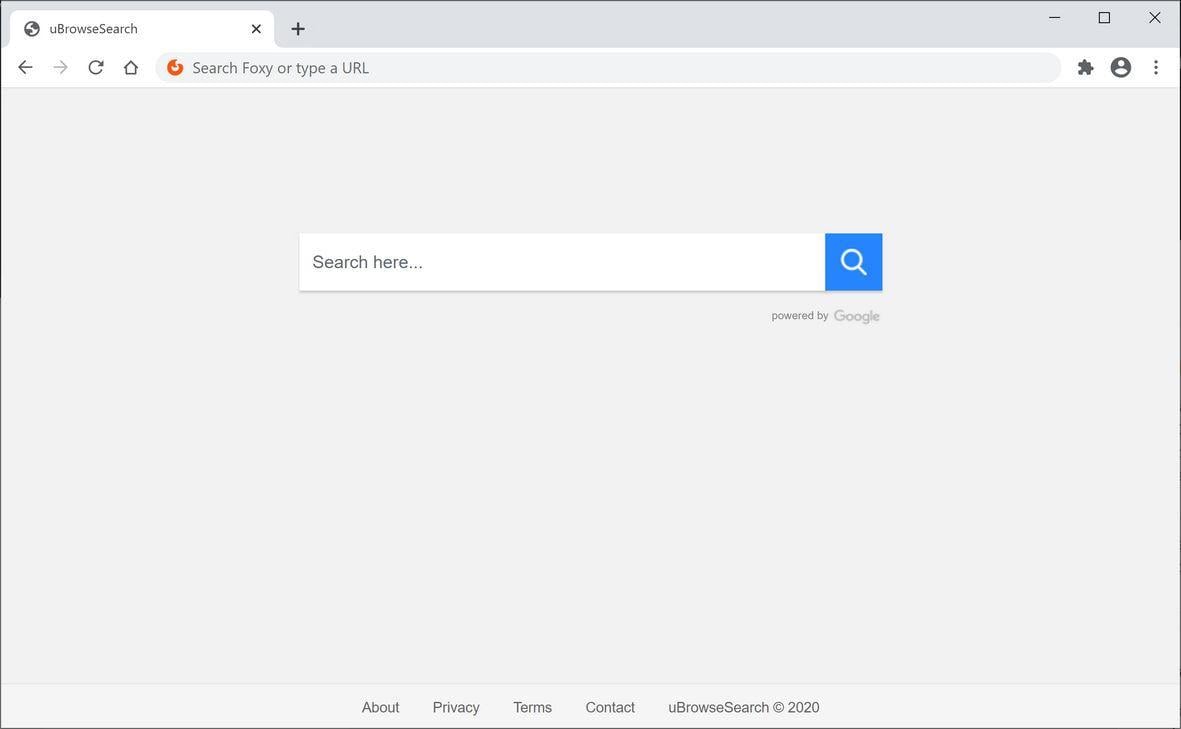Close the uBrowseSearch tab
The image size is (1181, 729).
coord(256,29)
